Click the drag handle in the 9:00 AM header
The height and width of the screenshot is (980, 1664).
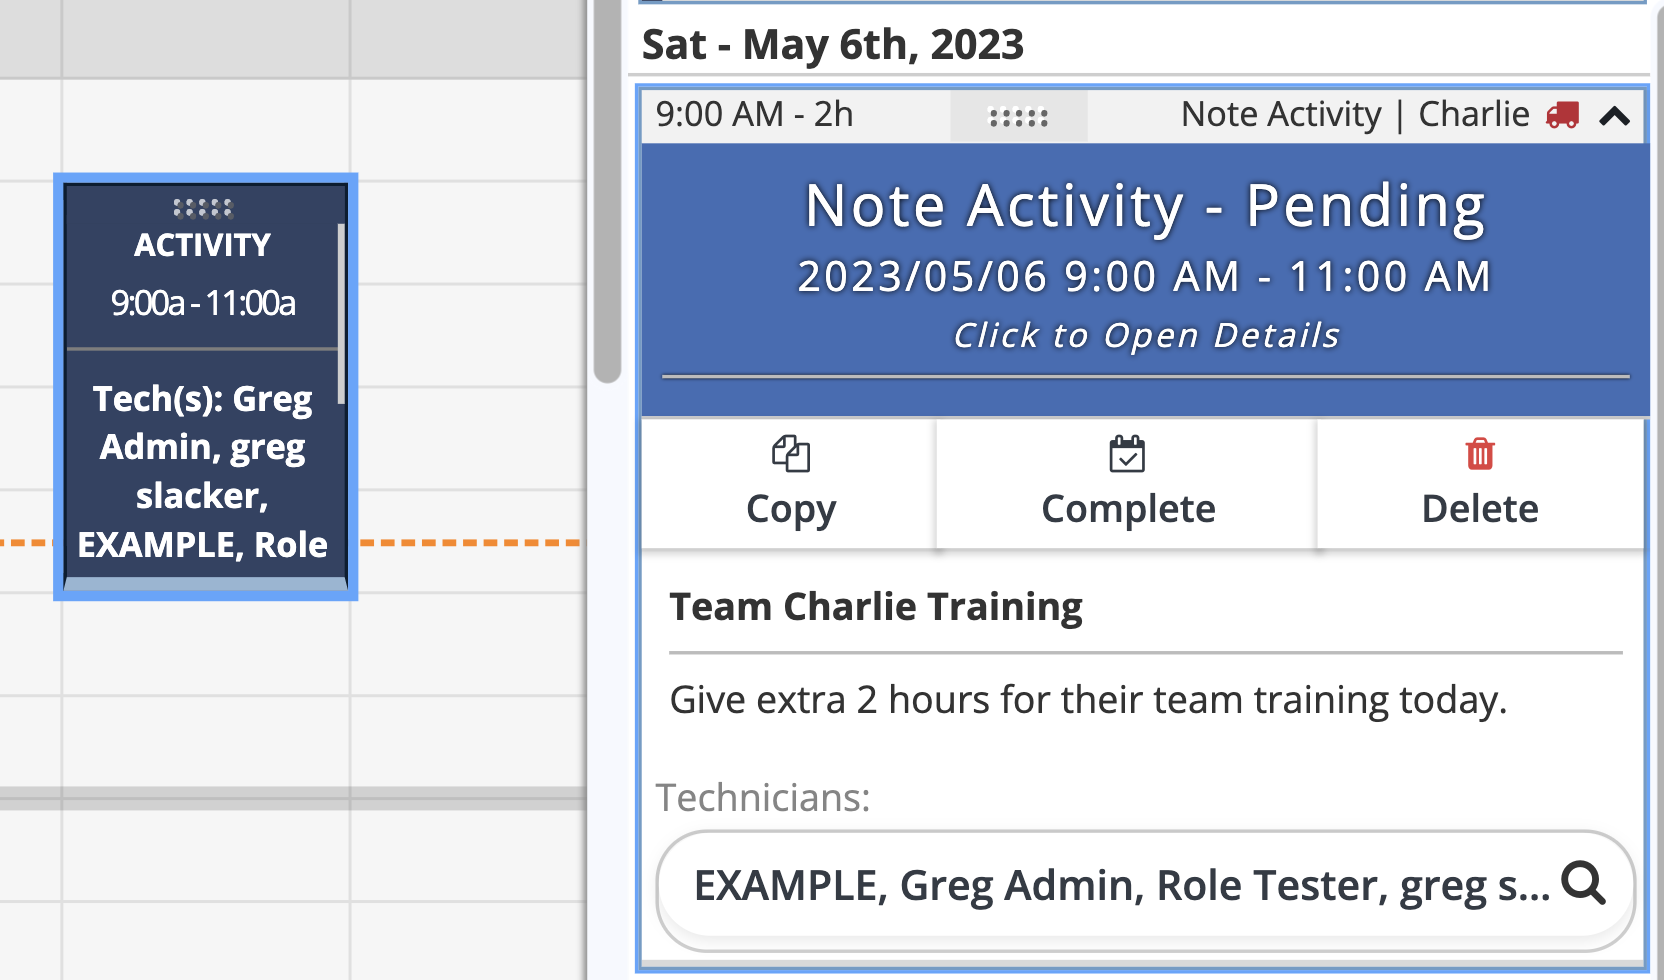(1018, 117)
